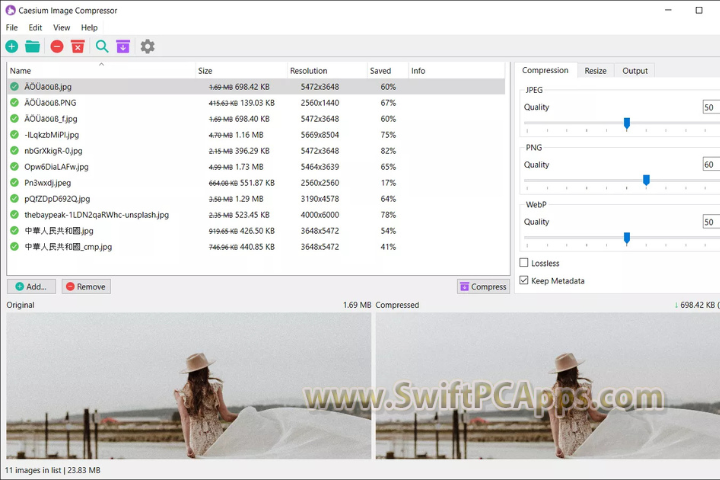
Task: Click the green check icon beside Pn3wxdj.jpeg
Action: click(15, 182)
